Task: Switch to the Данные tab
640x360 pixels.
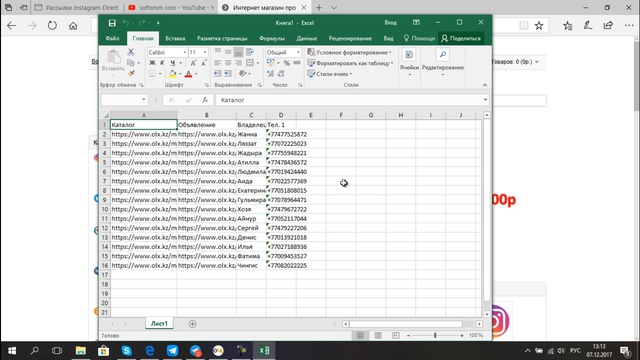Action: (x=307, y=38)
